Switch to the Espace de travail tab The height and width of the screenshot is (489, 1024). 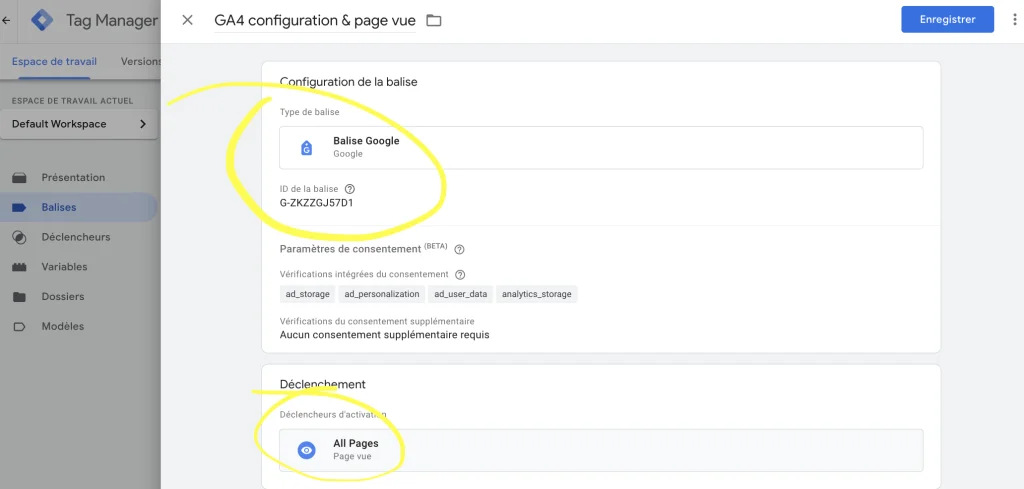57,61
